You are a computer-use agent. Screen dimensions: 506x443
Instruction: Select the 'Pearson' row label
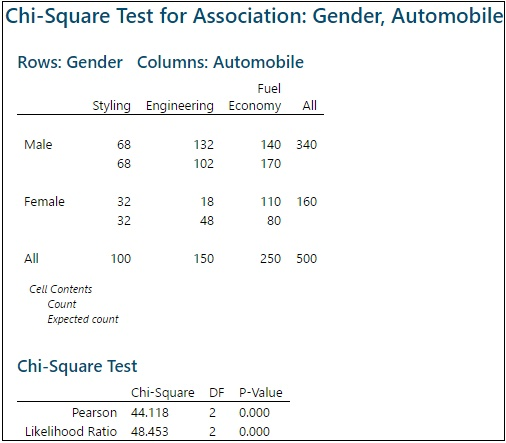95,413
